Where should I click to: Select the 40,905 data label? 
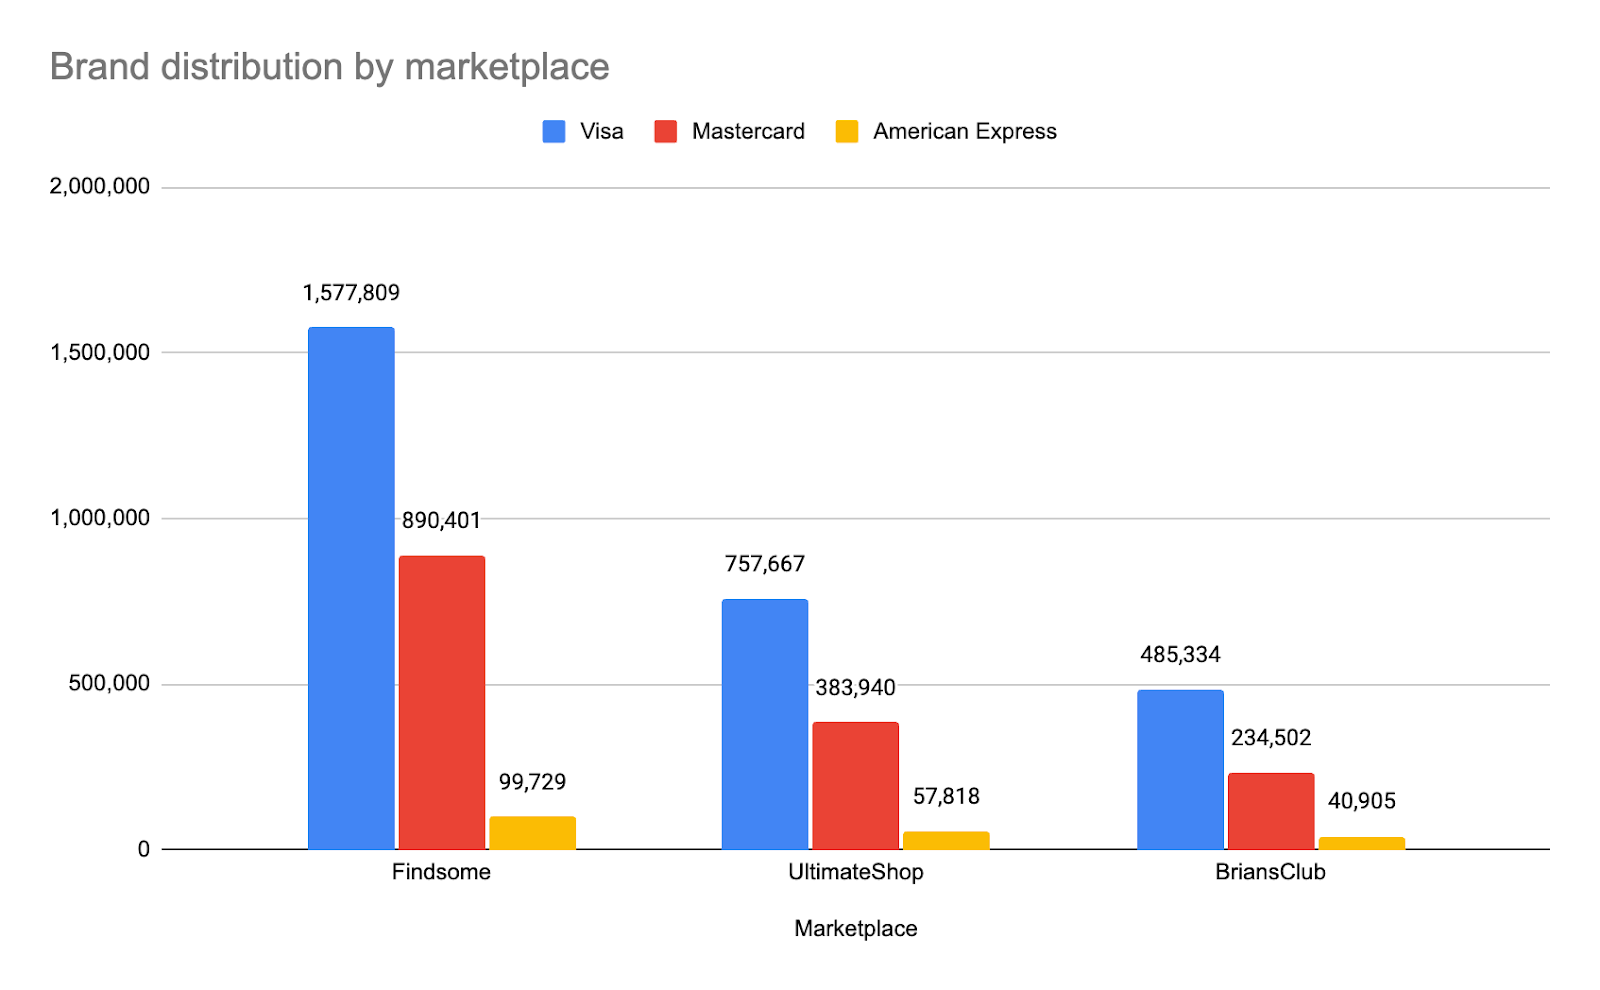[1361, 801]
